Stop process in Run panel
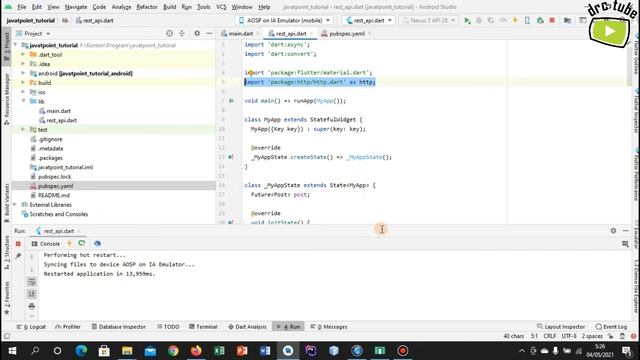 pyautogui.click(x=18, y=244)
